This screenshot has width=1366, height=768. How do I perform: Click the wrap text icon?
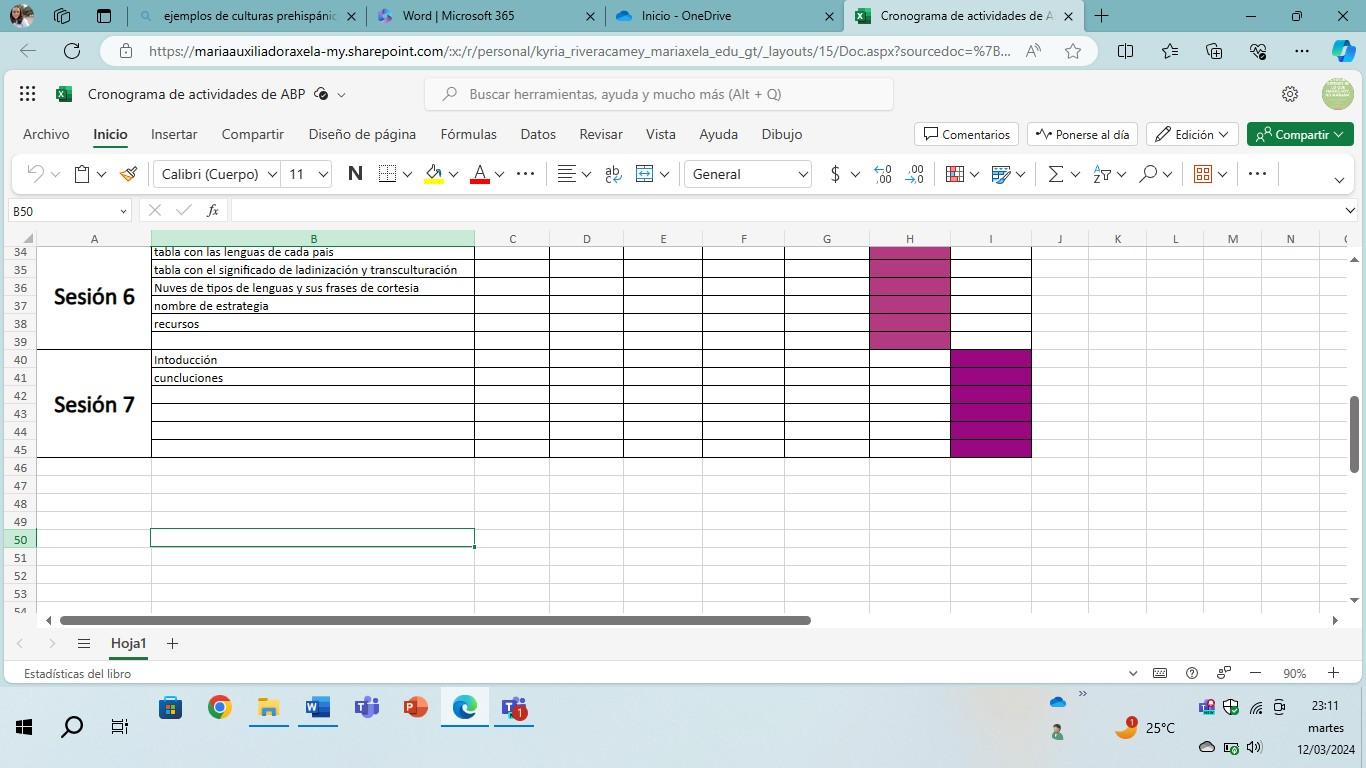pyautogui.click(x=613, y=174)
